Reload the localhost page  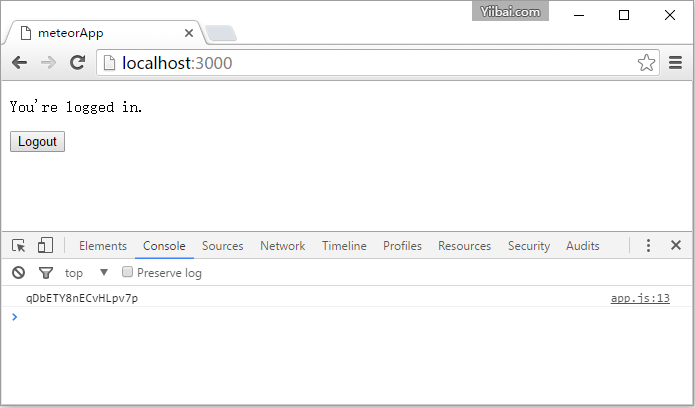(77, 63)
